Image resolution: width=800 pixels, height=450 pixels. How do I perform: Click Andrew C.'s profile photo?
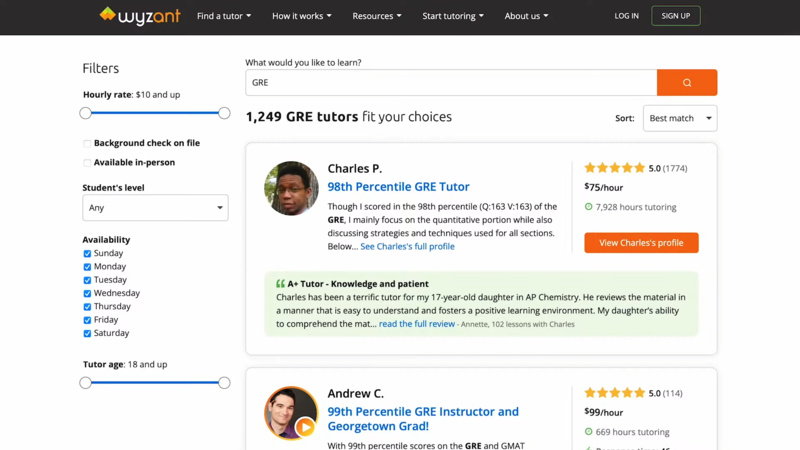pyautogui.click(x=291, y=413)
